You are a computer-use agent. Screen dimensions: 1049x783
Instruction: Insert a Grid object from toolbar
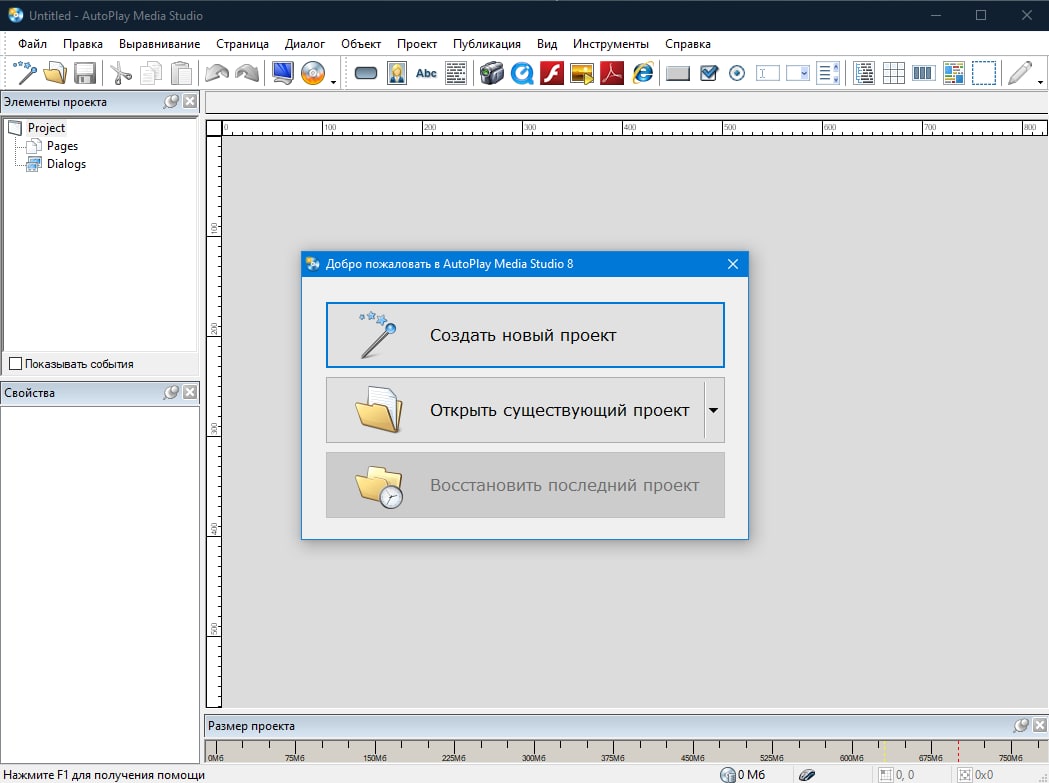894,73
